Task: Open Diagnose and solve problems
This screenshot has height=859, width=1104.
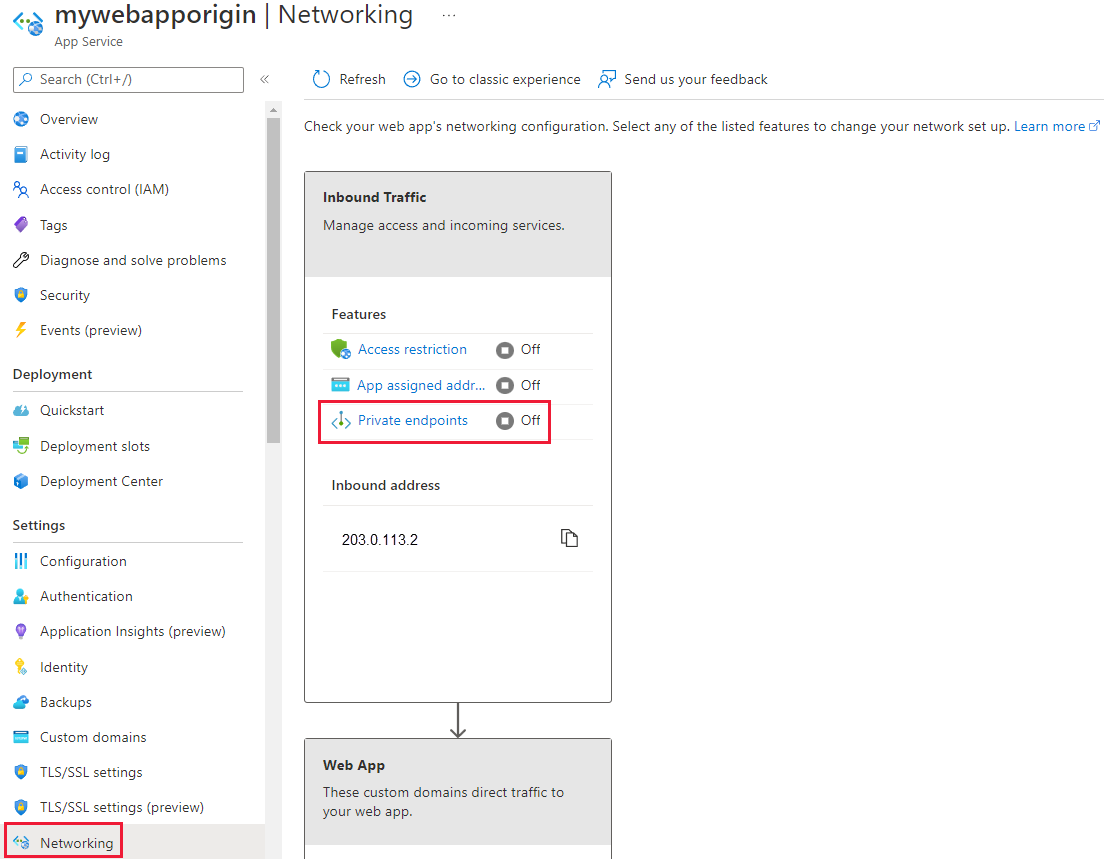Action: click(132, 259)
